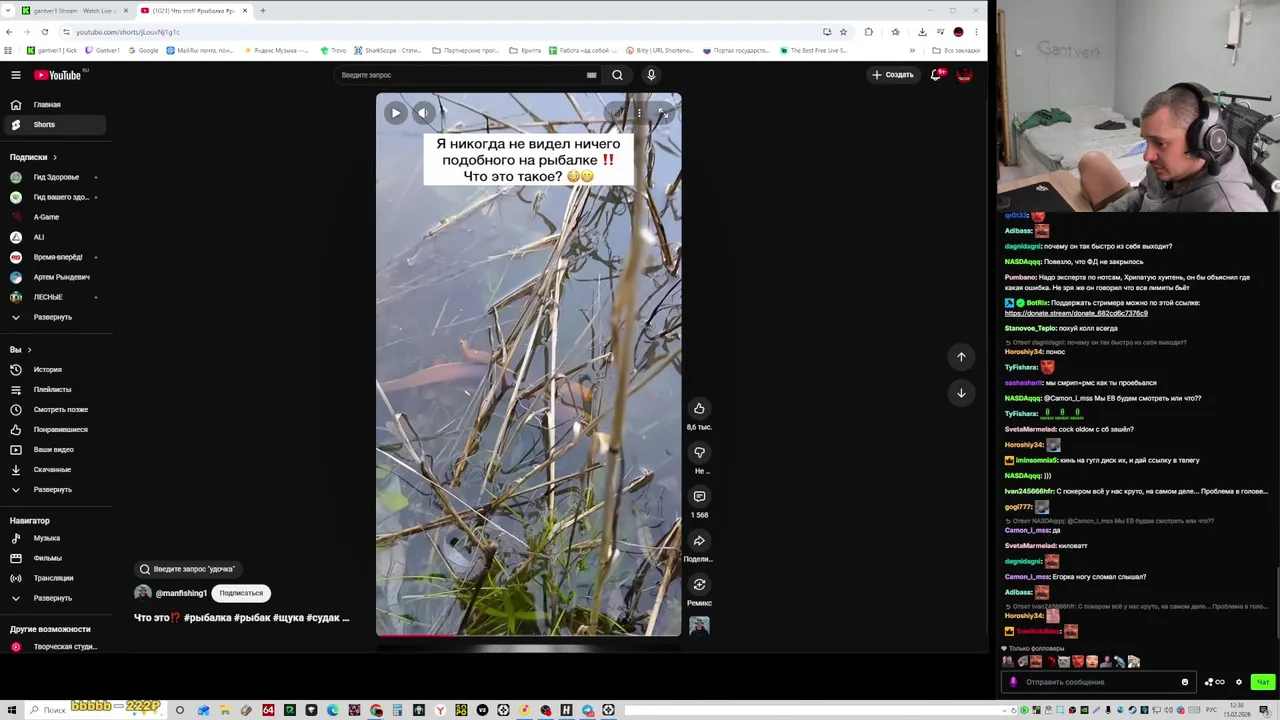Viewport: 1280px width, 720px height.
Task: Open the @manfishing1 channel link
Action: tap(181, 593)
